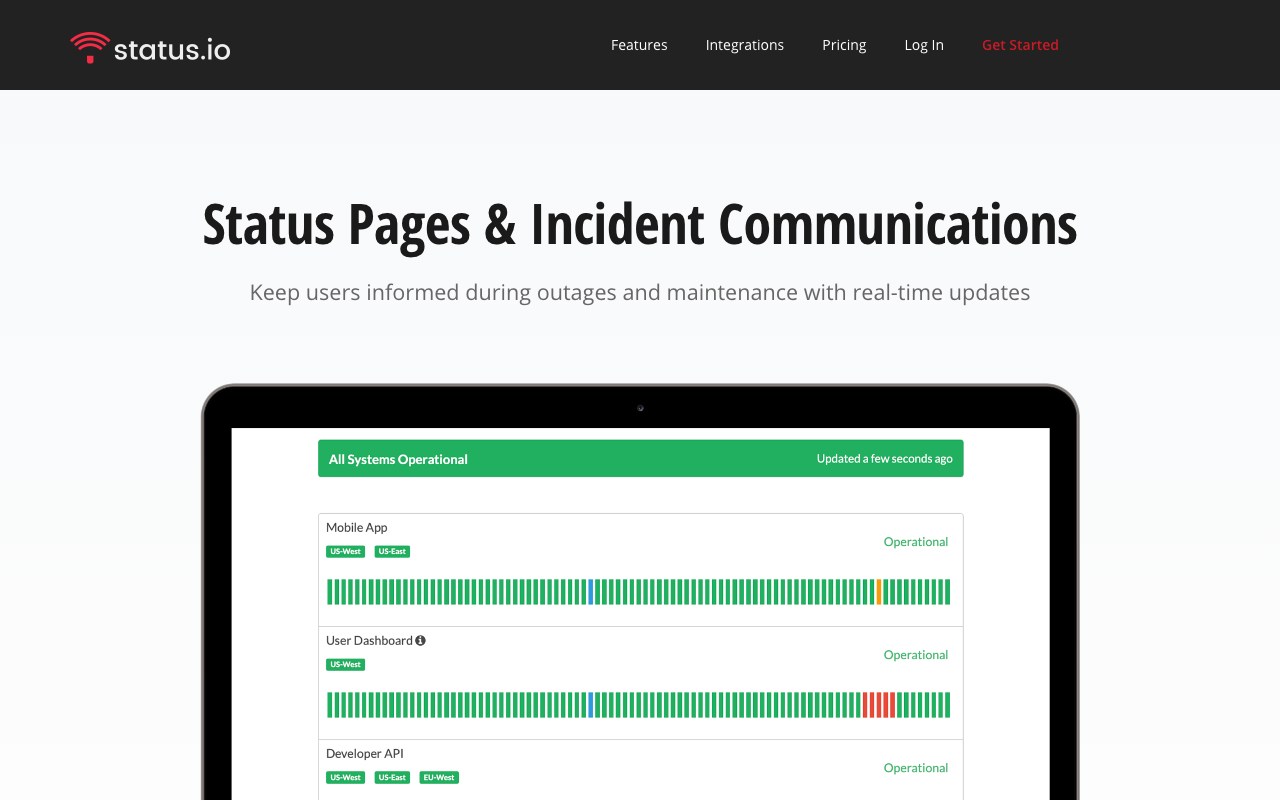Click the Operational status for Developer API
The image size is (1280, 800).
tap(916, 768)
